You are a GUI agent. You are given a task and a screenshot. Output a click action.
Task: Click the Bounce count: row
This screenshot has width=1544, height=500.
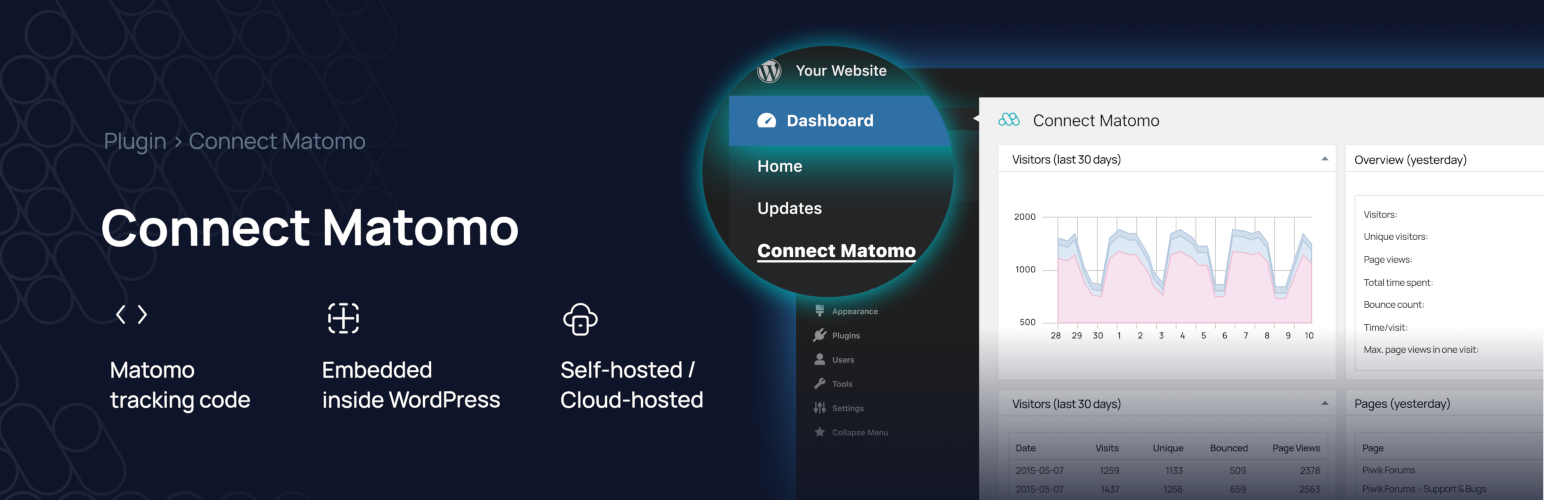coord(1394,305)
